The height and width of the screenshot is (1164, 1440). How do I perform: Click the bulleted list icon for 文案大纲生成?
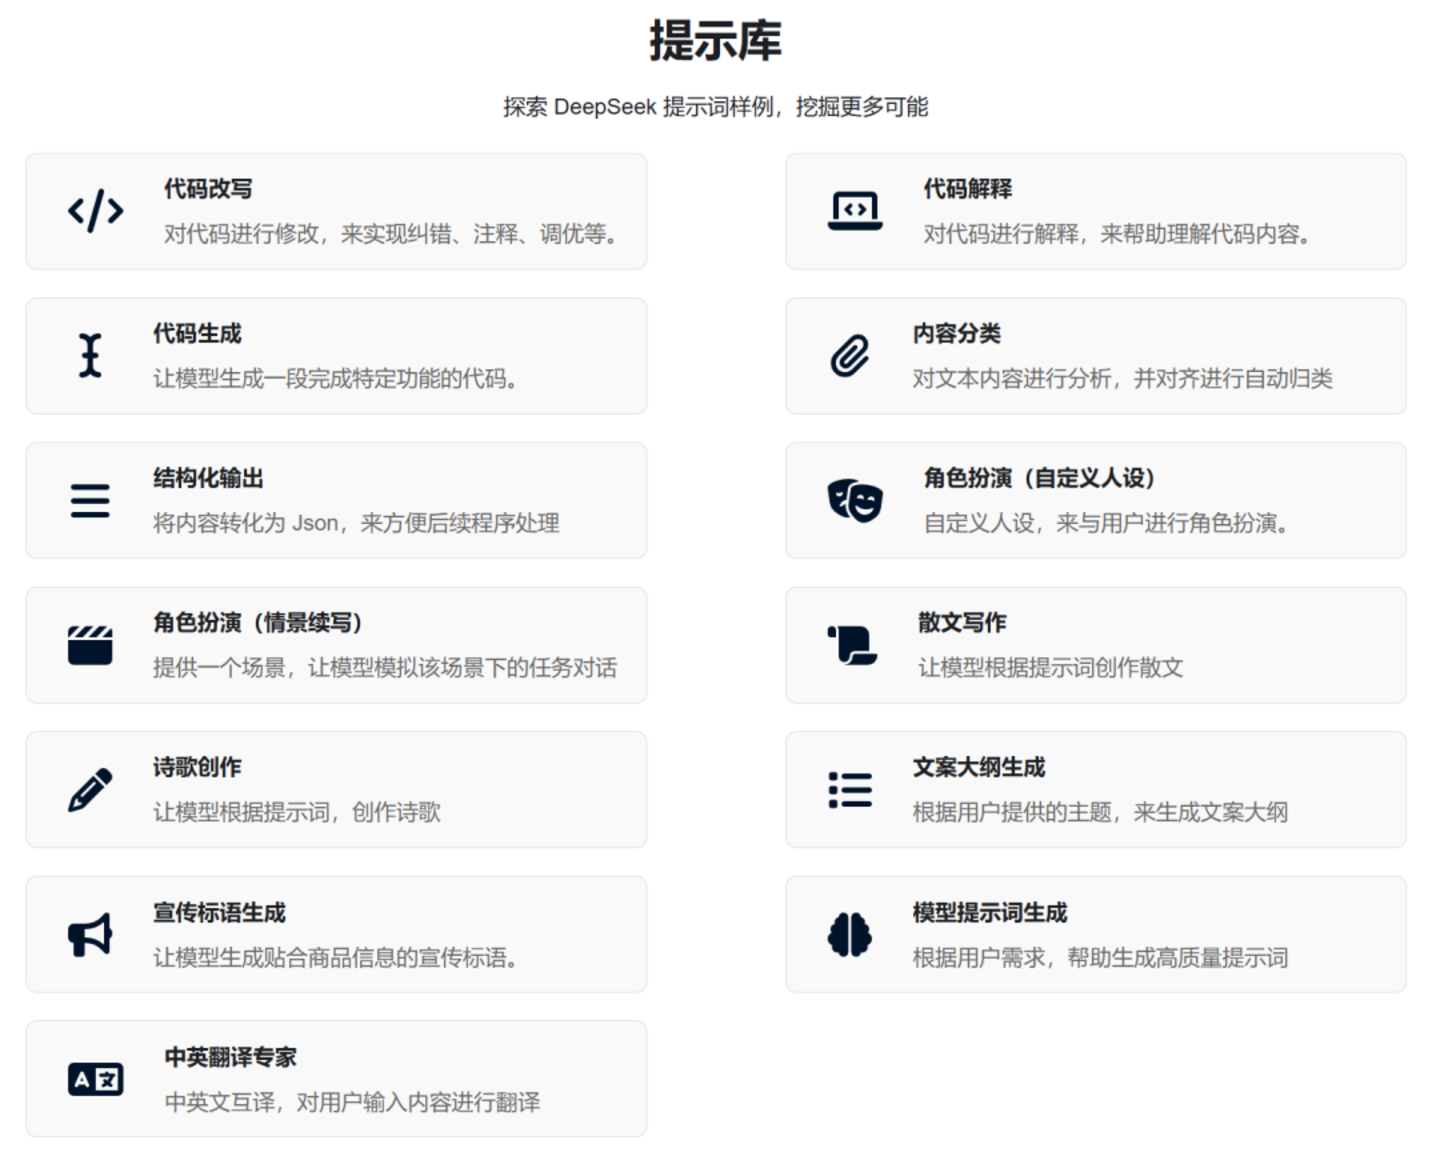849,790
